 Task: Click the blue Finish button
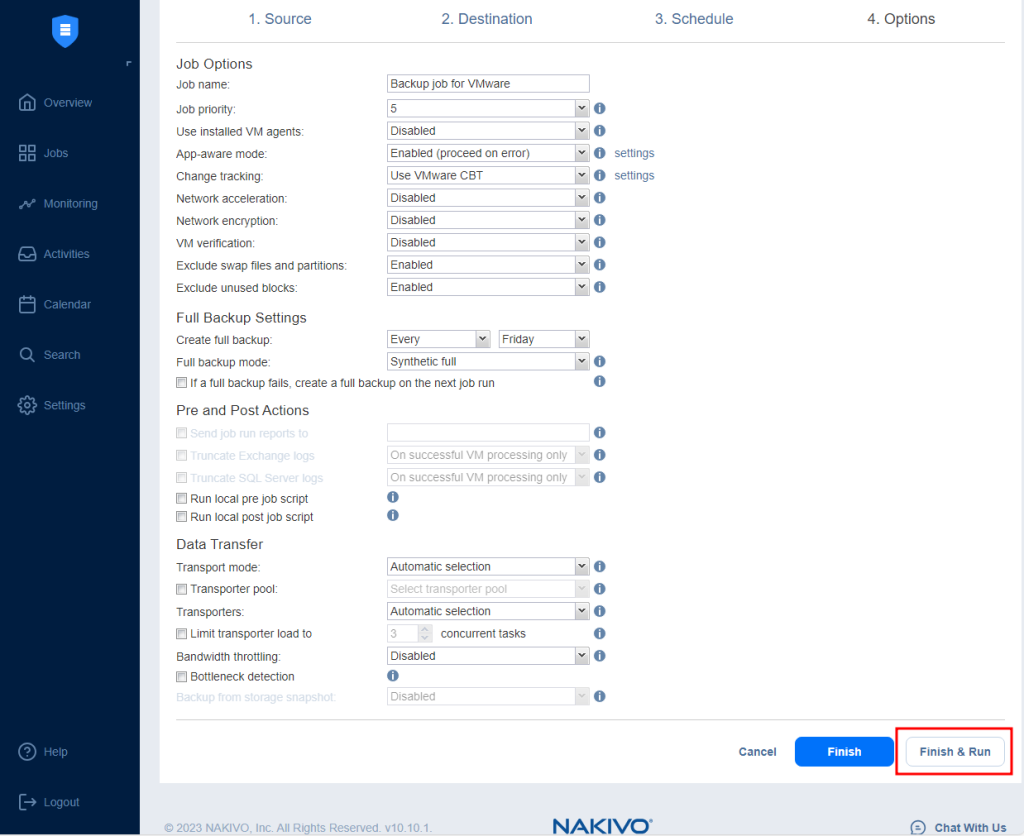(844, 752)
